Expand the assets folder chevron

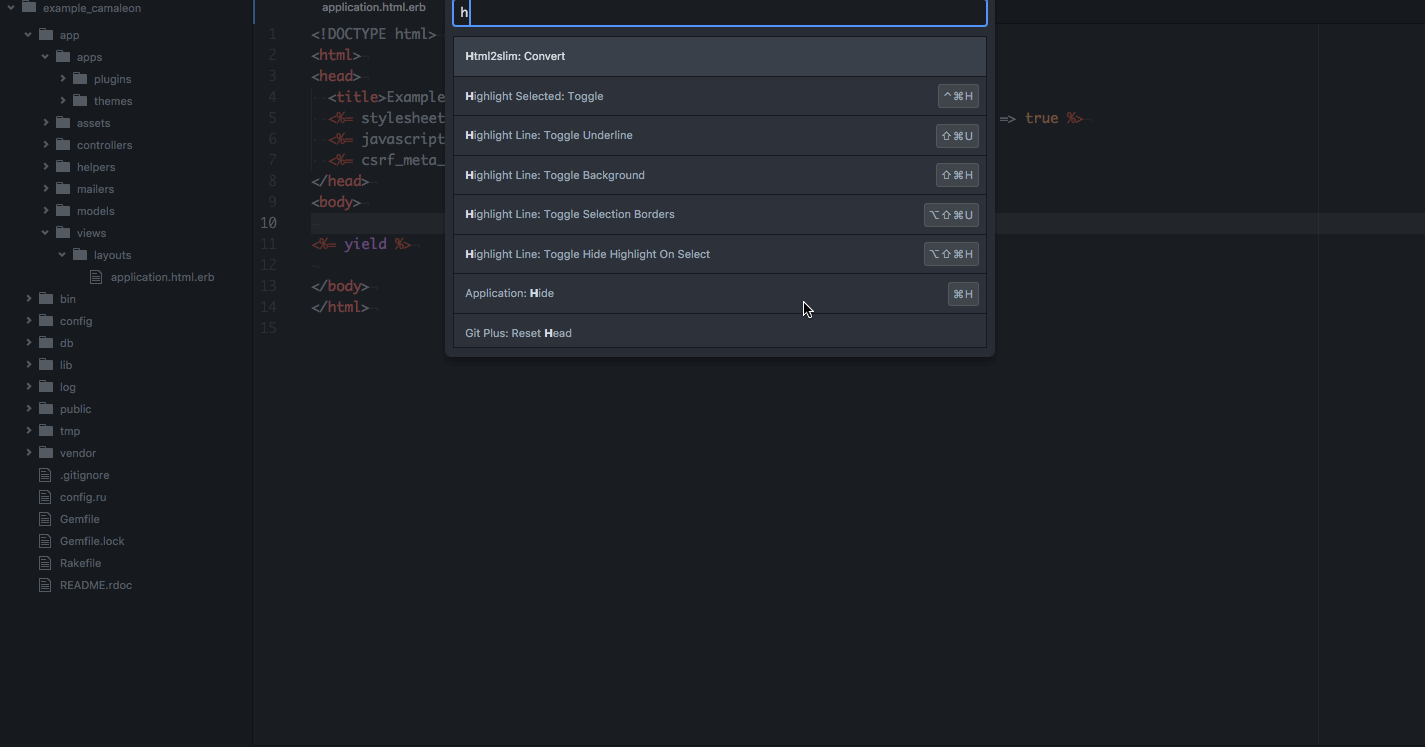pyautogui.click(x=46, y=123)
